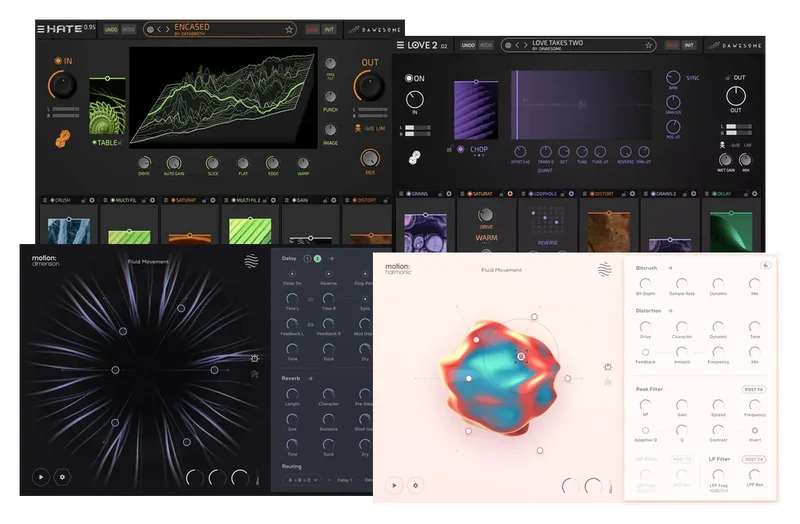Click LOVE 2 limiter skull icon
Viewport: 800px width, 524px height.
[722, 145]
